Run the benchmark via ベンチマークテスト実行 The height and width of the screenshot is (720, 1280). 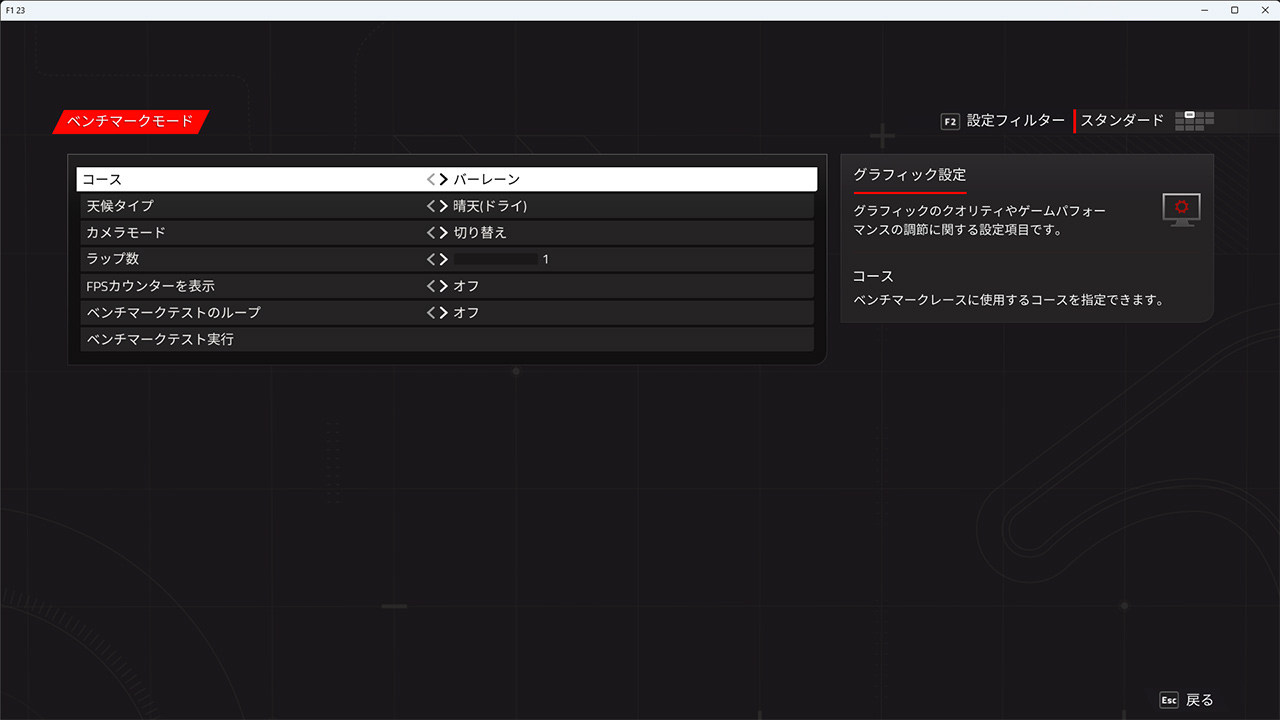tap(447, 339)
